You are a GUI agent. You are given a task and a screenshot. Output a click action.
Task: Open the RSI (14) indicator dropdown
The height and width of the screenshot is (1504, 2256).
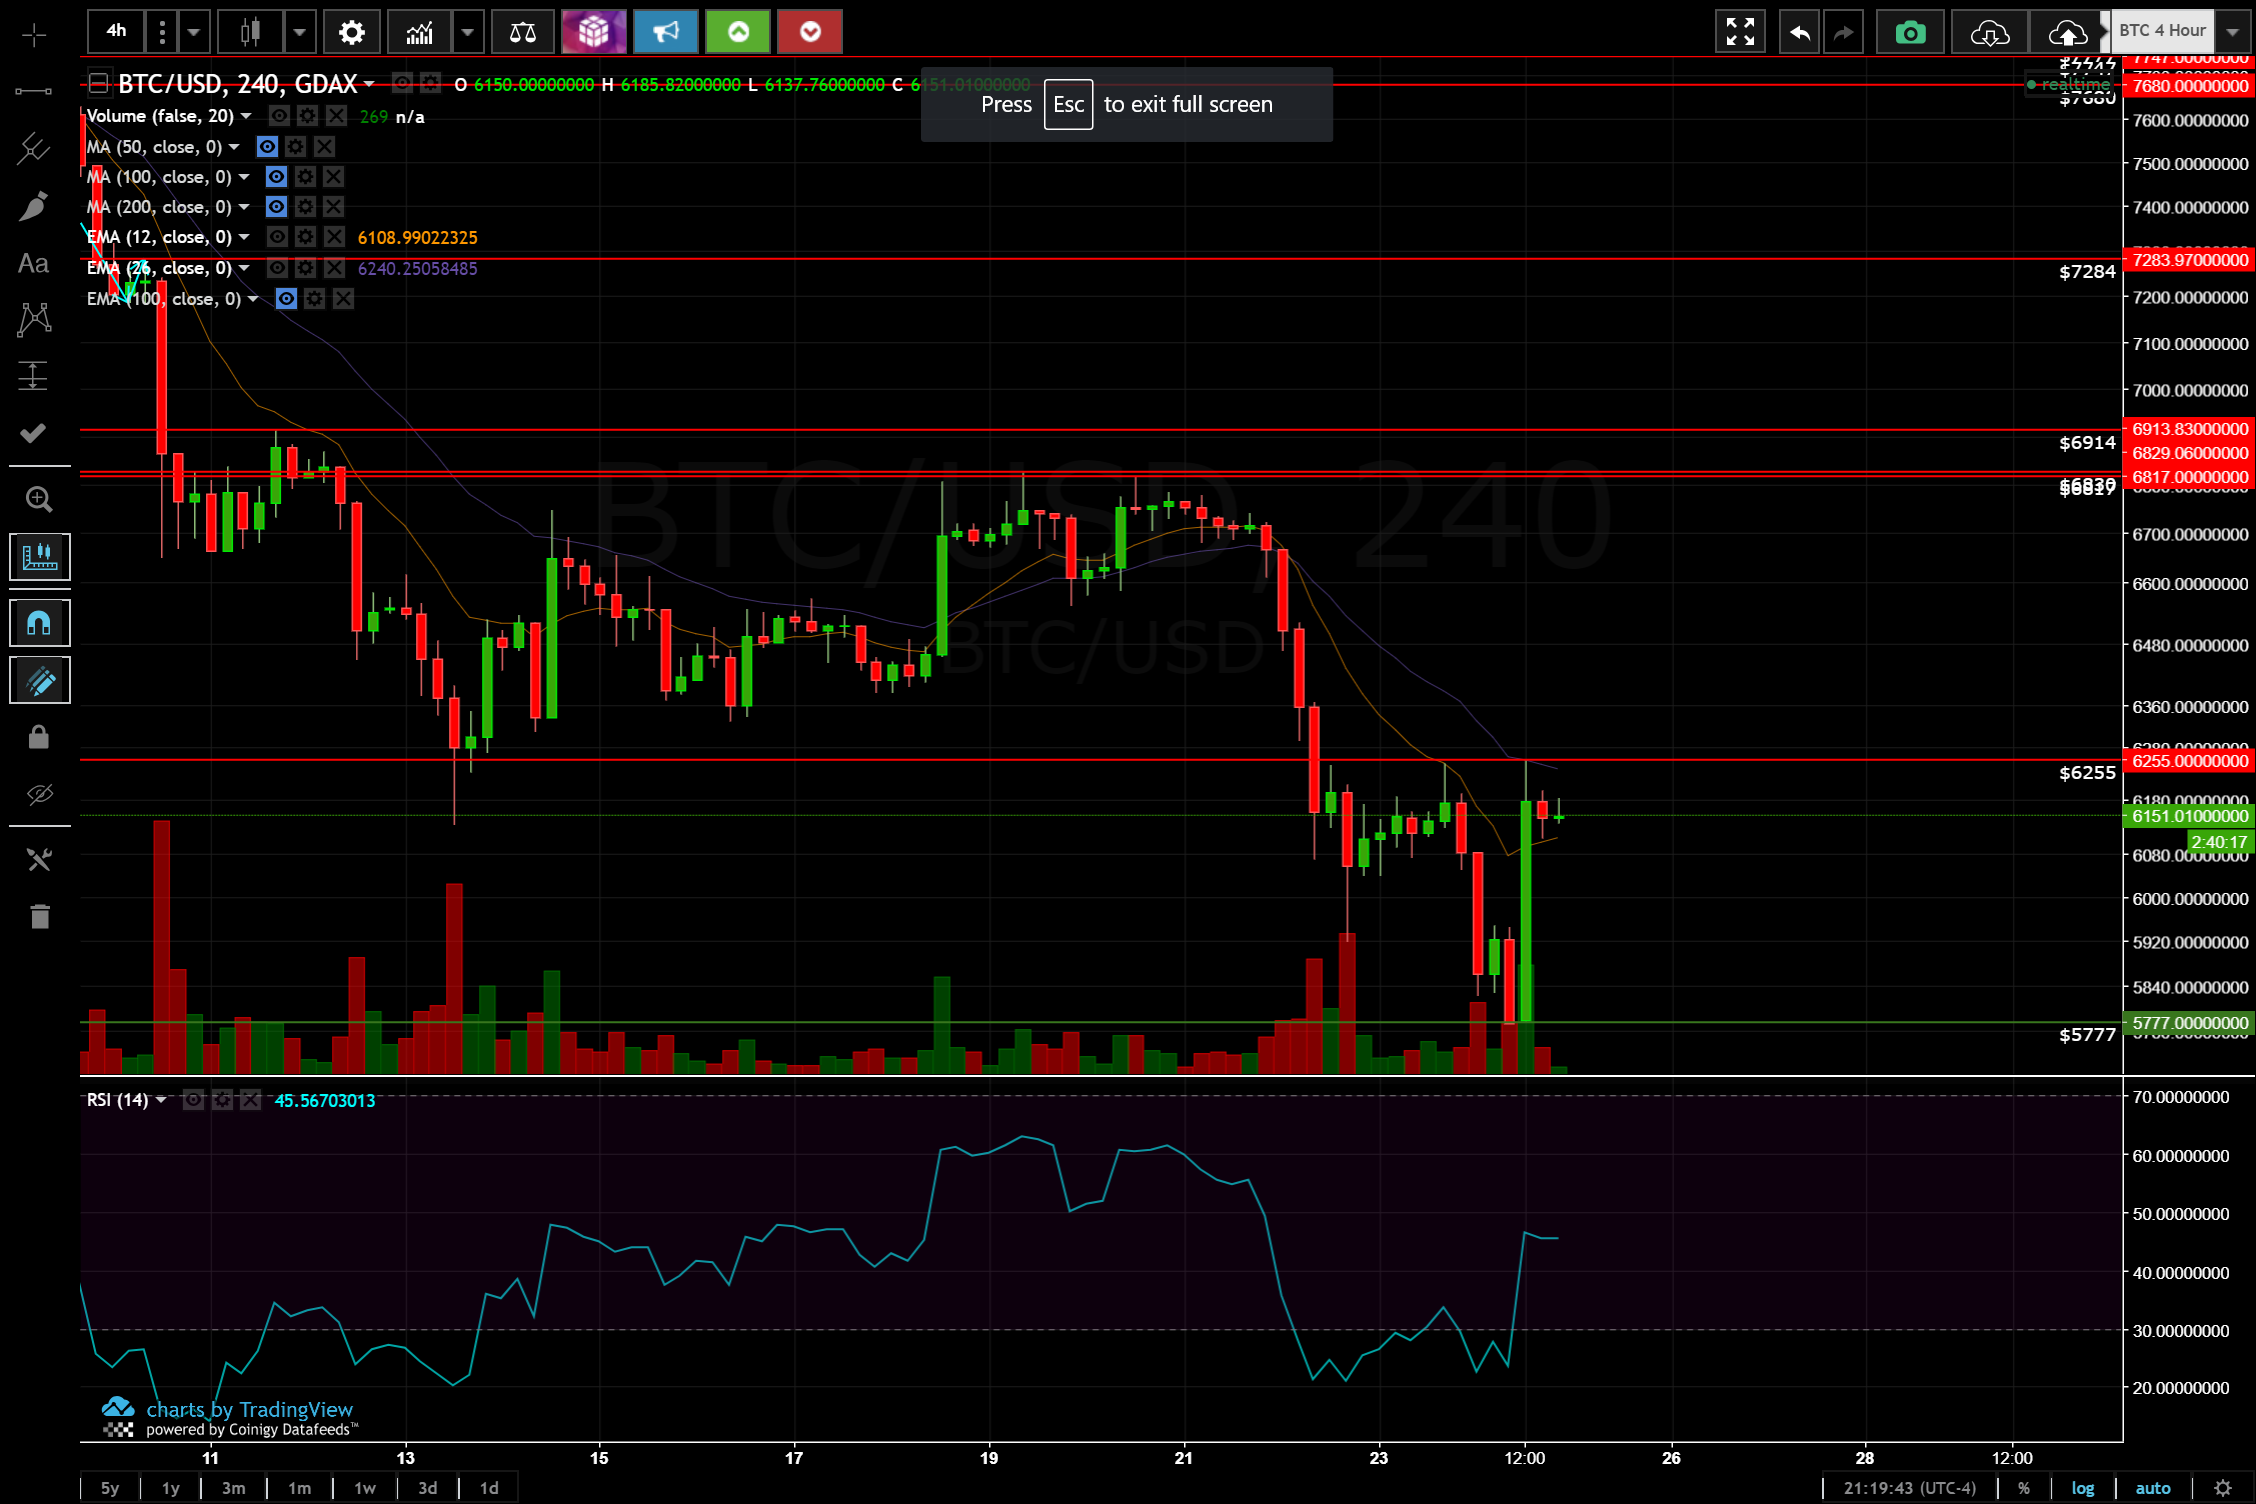tap(161, 1100)
